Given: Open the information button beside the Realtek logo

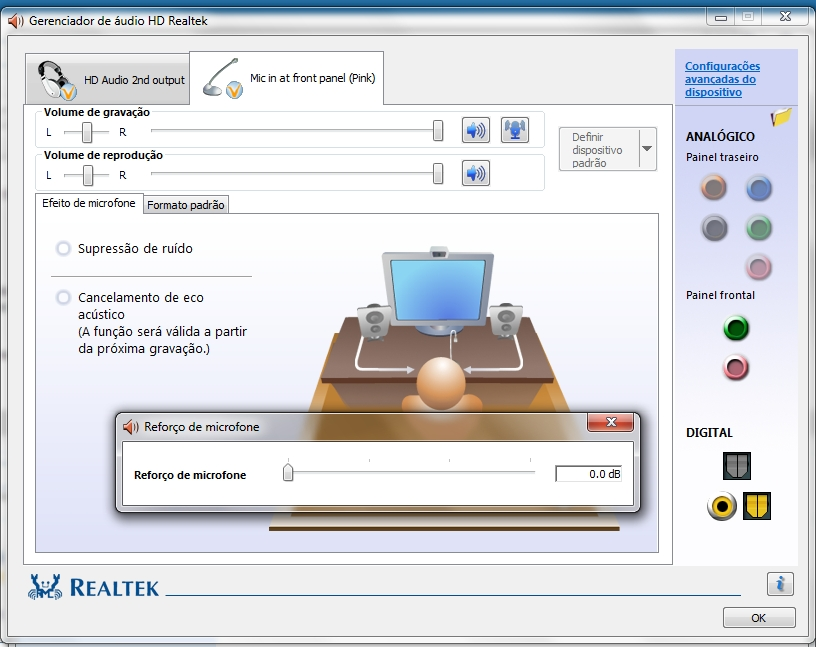Looking at the screenshot, I should (780, 583).
